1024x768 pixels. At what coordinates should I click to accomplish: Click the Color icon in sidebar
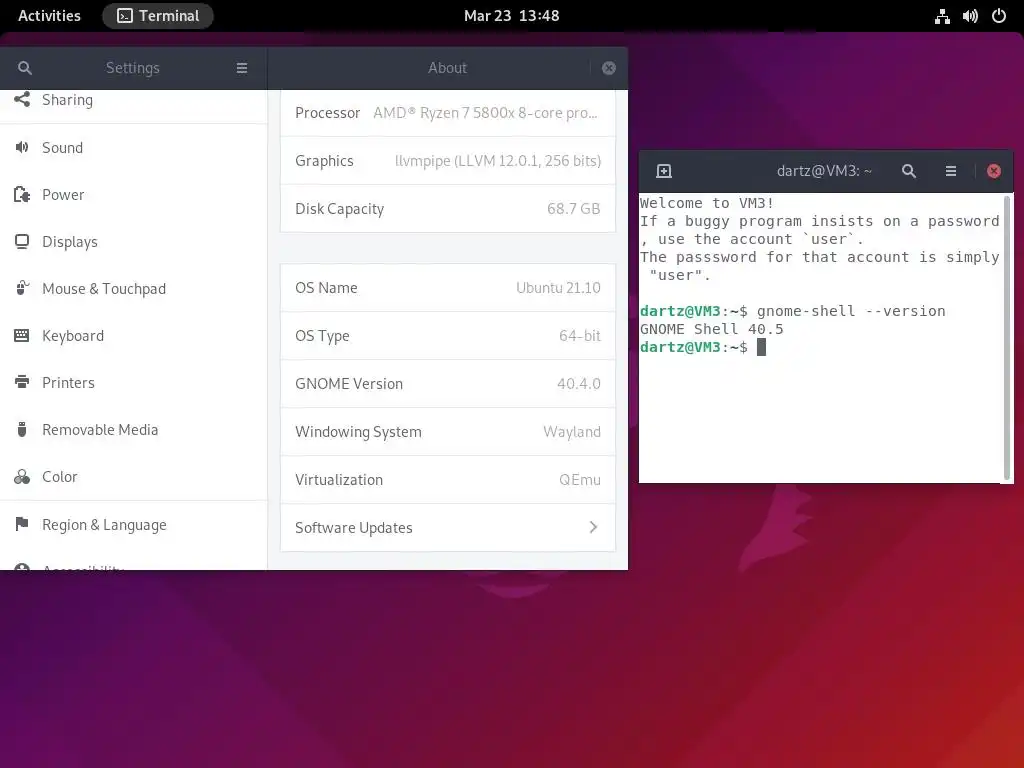pos(22,477)
